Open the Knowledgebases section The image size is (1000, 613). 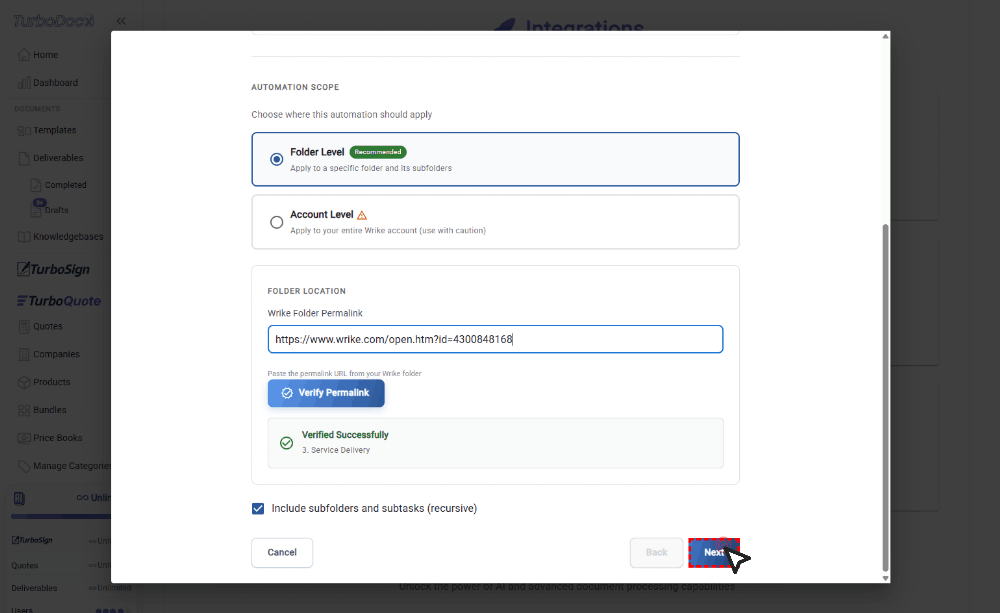pyautogui.click(x=66, y=236)
